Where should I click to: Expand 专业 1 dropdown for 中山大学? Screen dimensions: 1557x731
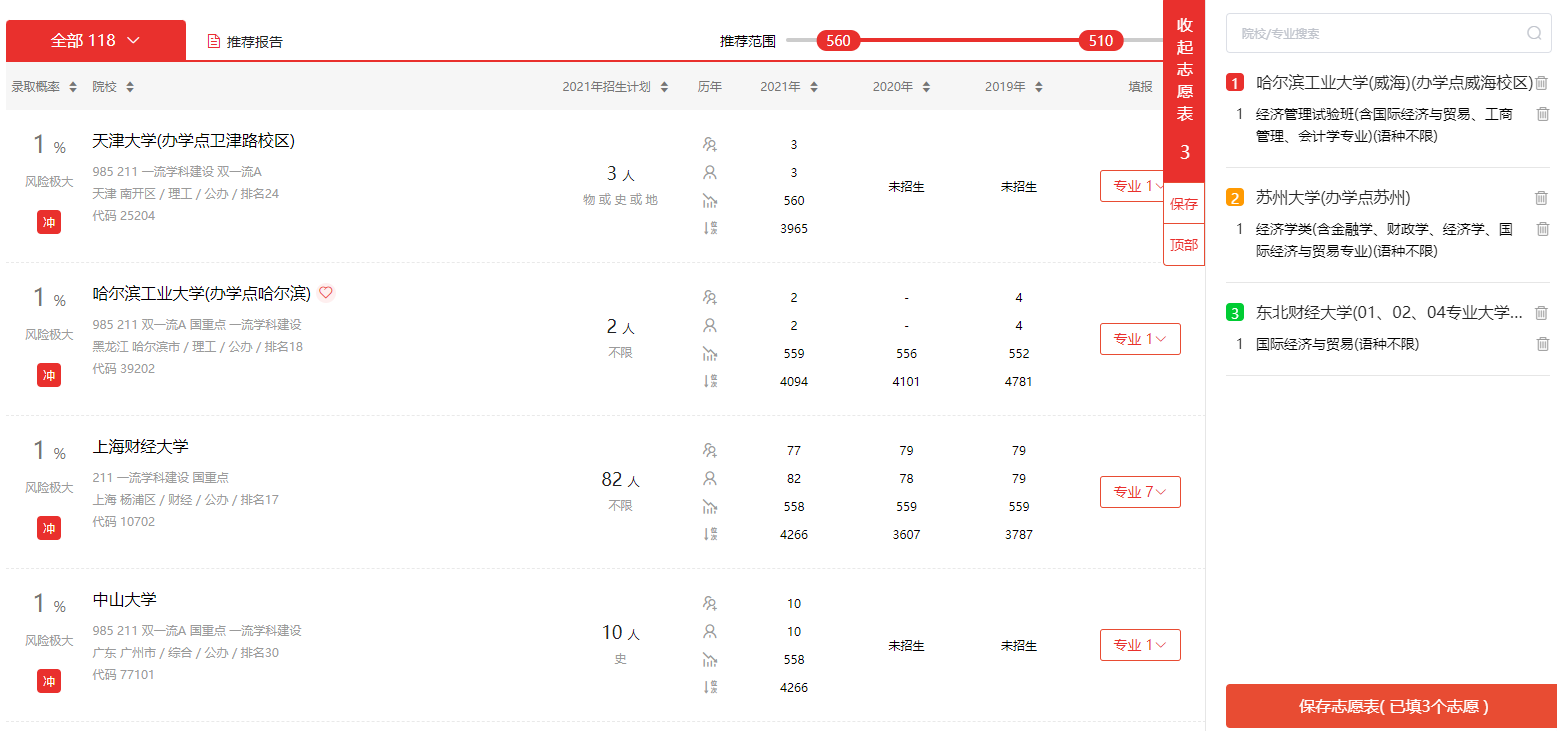[x=1140, y=645]
